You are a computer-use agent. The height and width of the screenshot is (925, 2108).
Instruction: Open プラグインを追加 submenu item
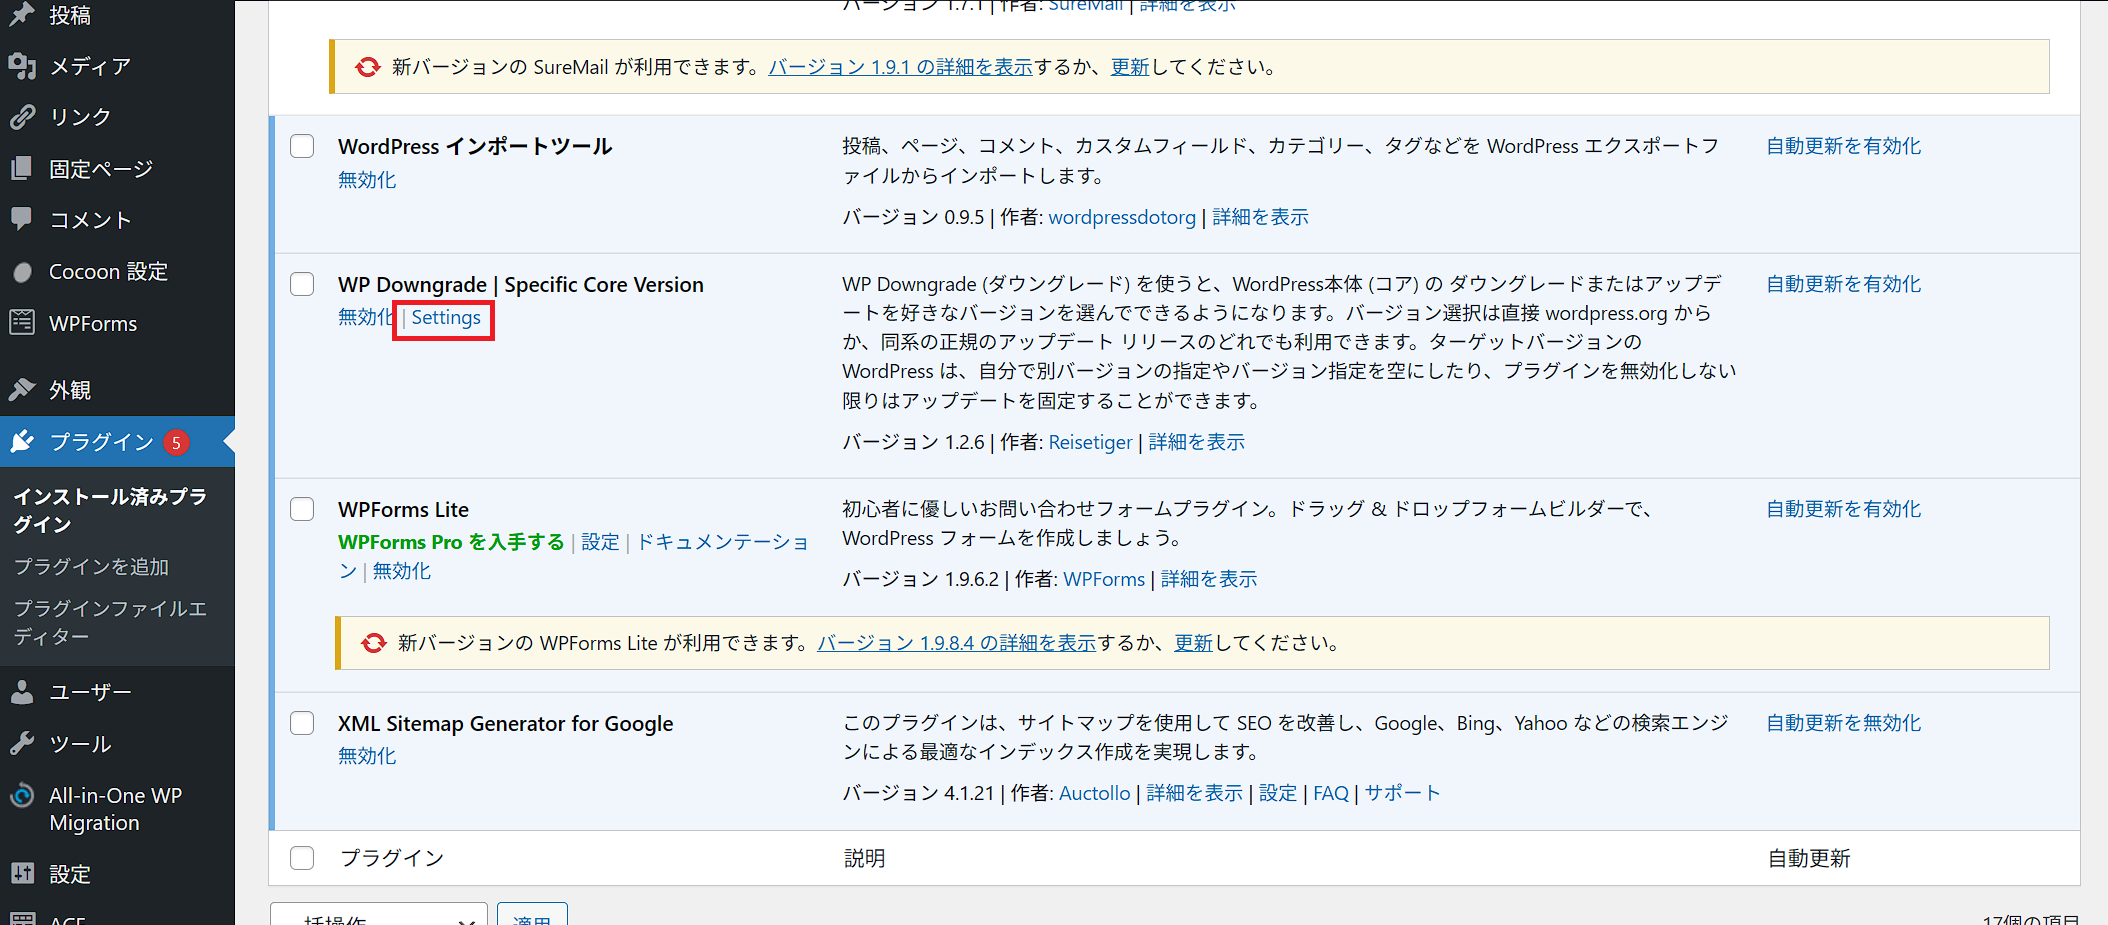(91, 567)
